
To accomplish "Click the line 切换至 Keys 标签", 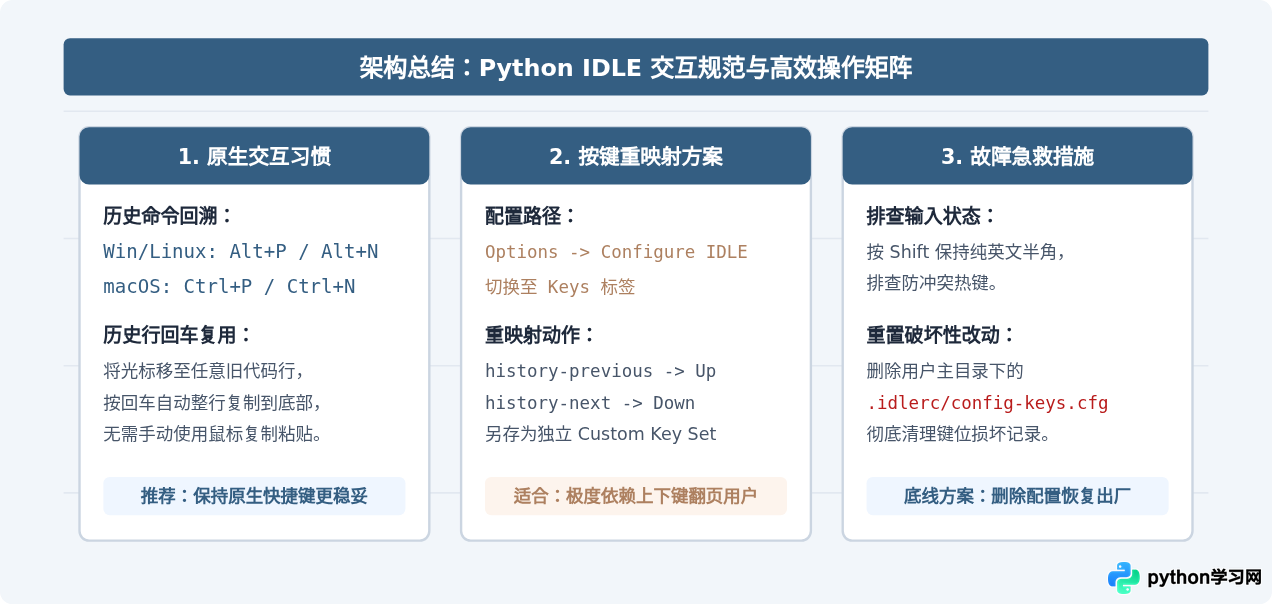I will [x=560, y=287].
